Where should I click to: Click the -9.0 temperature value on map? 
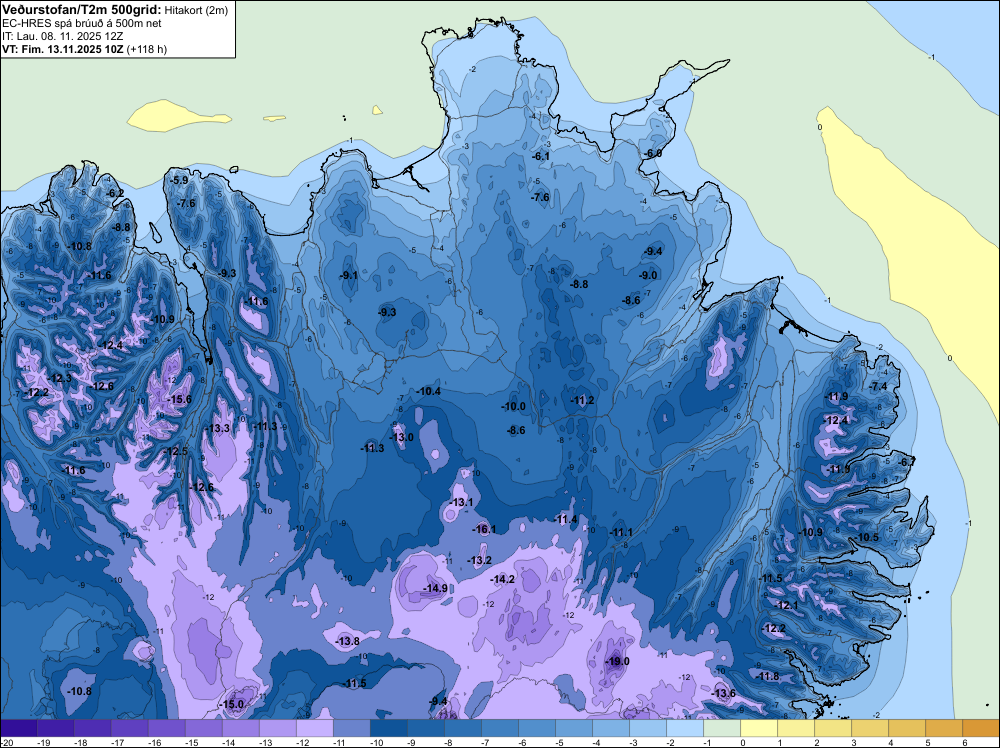click(648, 275)
